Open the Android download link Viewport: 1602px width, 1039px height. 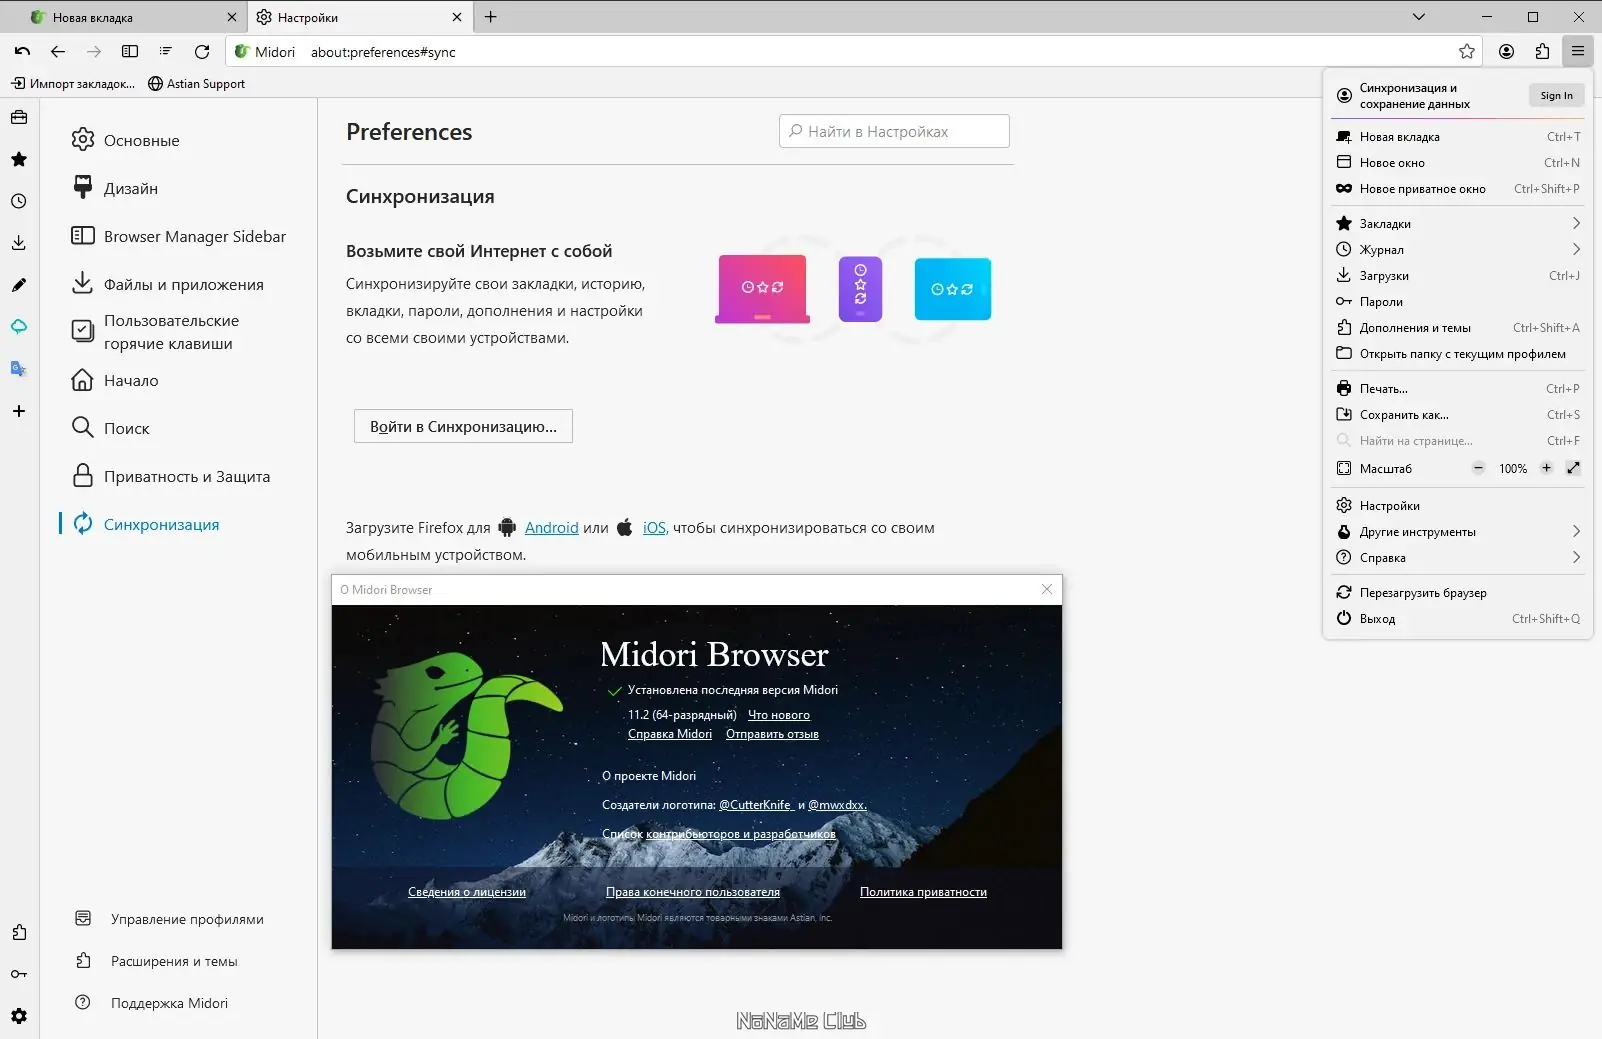pyautogui.click(x=551, y=528)
